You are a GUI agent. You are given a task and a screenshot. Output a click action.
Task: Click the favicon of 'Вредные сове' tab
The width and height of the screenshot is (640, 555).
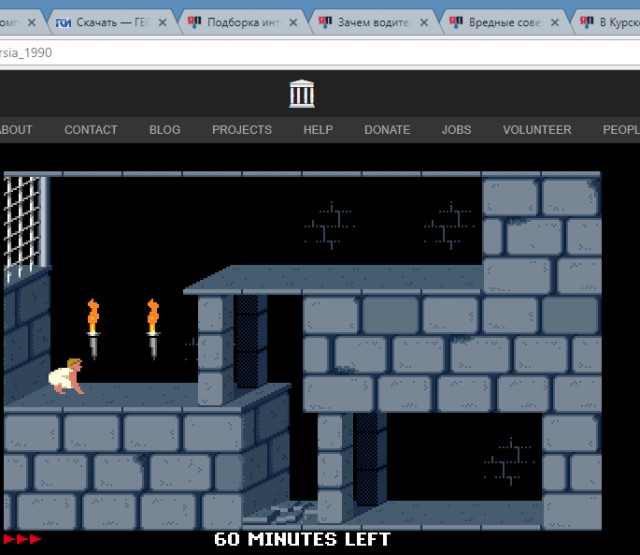(x=456, y=22)
